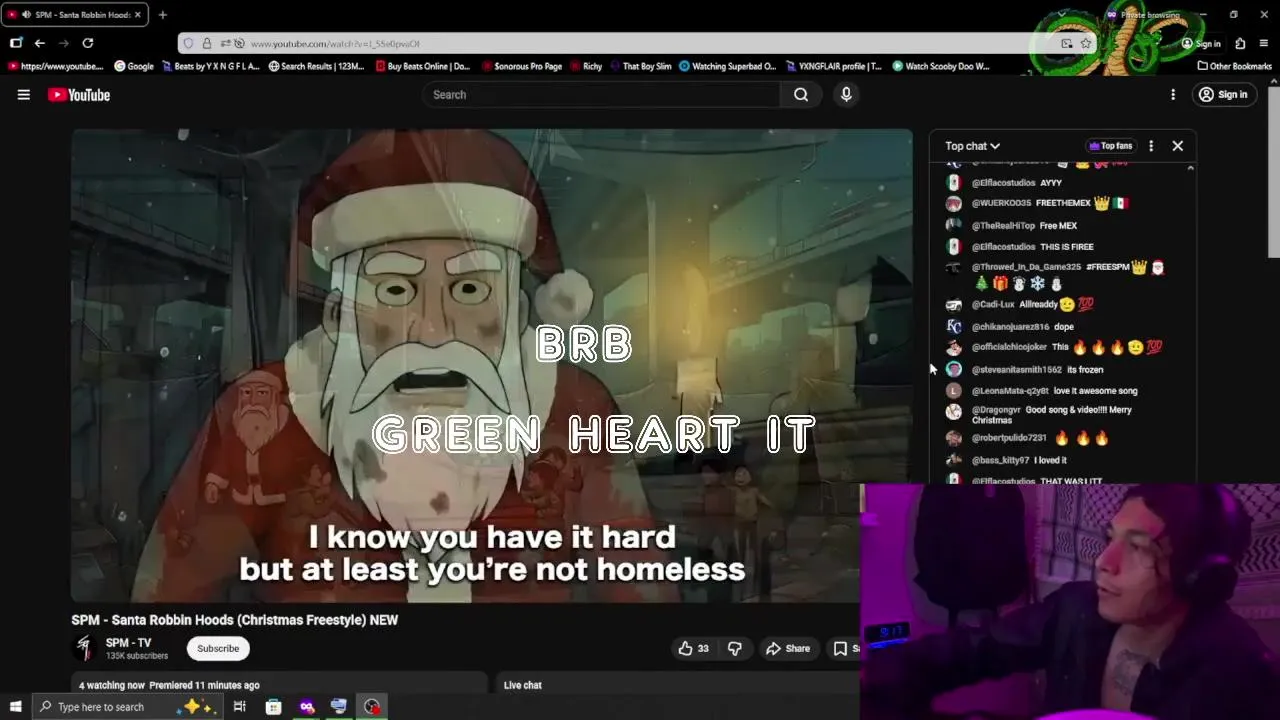Open live chat options three-dot menu

[1151, 146]
